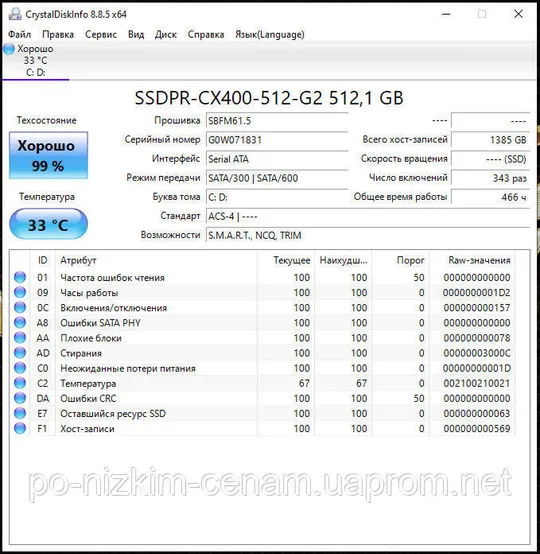Click the standard field ACS-4
This screenshot has height=554, width=540.
tap(368, 216)
